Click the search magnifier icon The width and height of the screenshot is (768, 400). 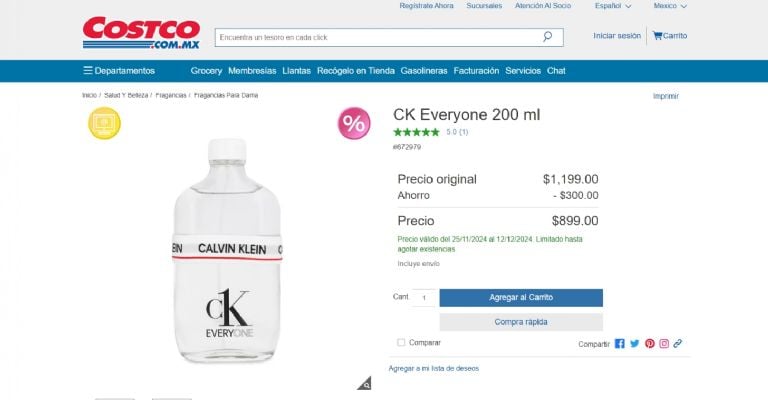point(547,37)
